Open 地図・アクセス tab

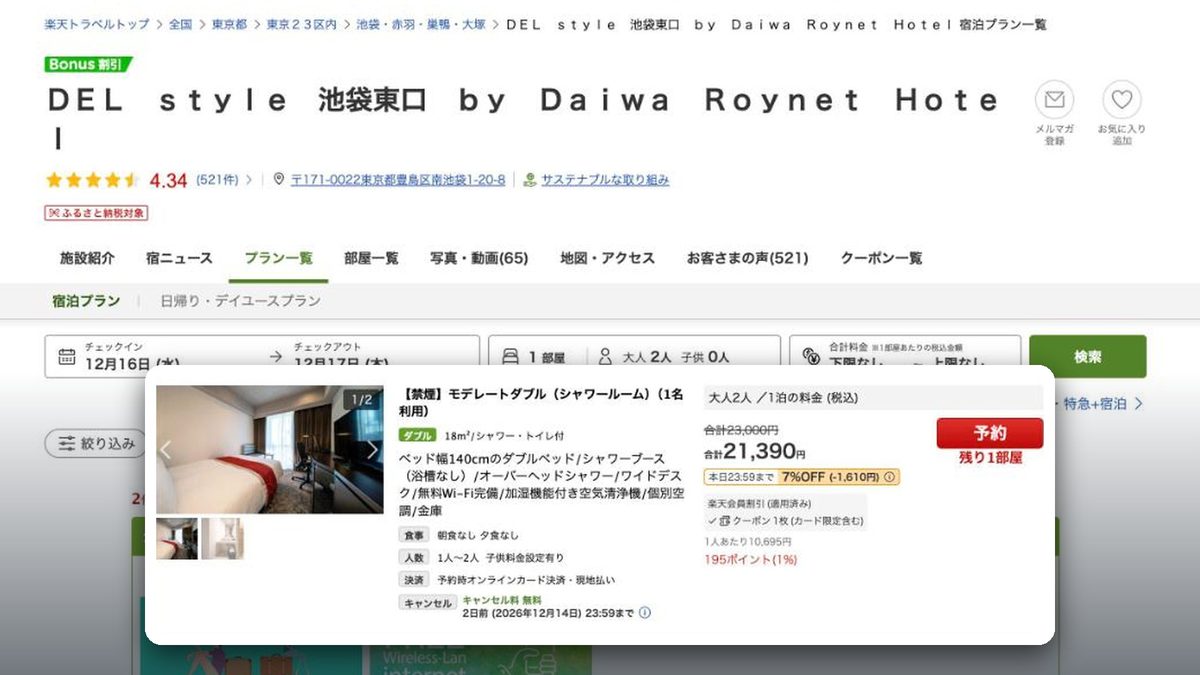(x=607, y=258)
